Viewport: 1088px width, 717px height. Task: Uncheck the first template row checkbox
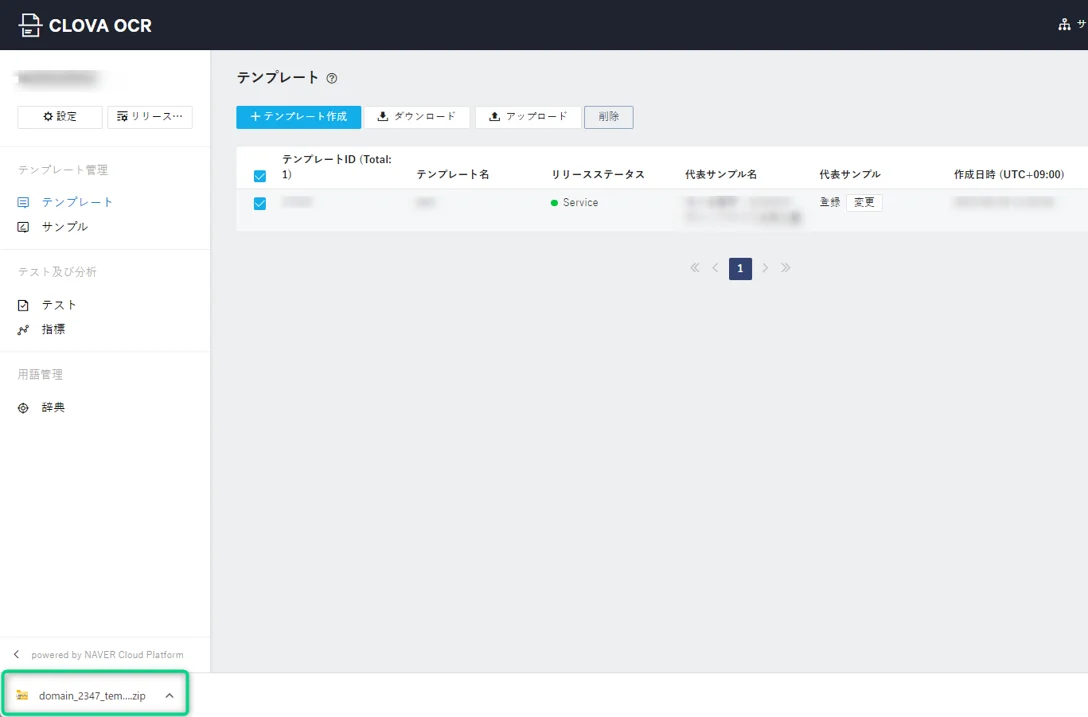pyautogui.click(x=260, y=203)
